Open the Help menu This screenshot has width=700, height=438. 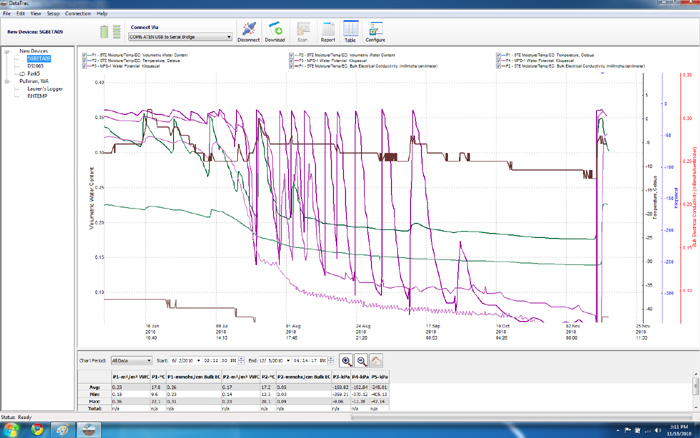[x=102, y=14]
